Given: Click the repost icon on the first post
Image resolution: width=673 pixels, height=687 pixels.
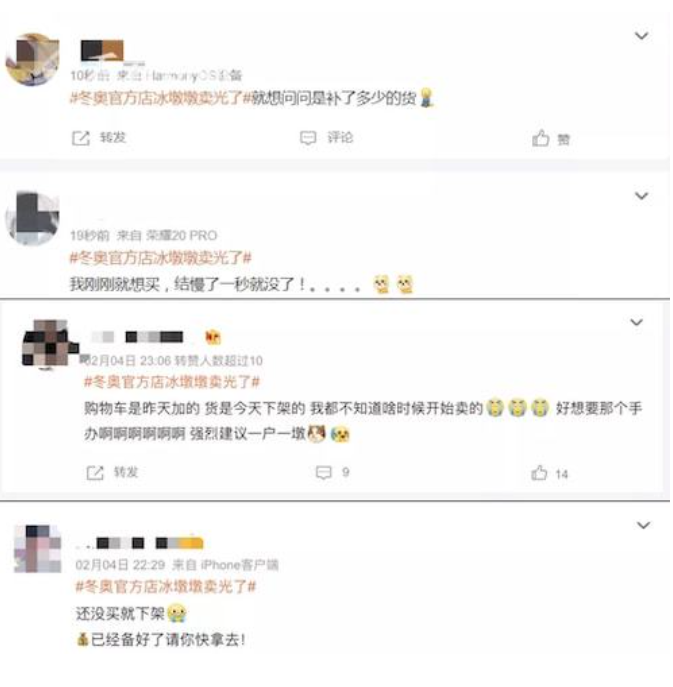Looking at the screenshot, I should 81,138.
